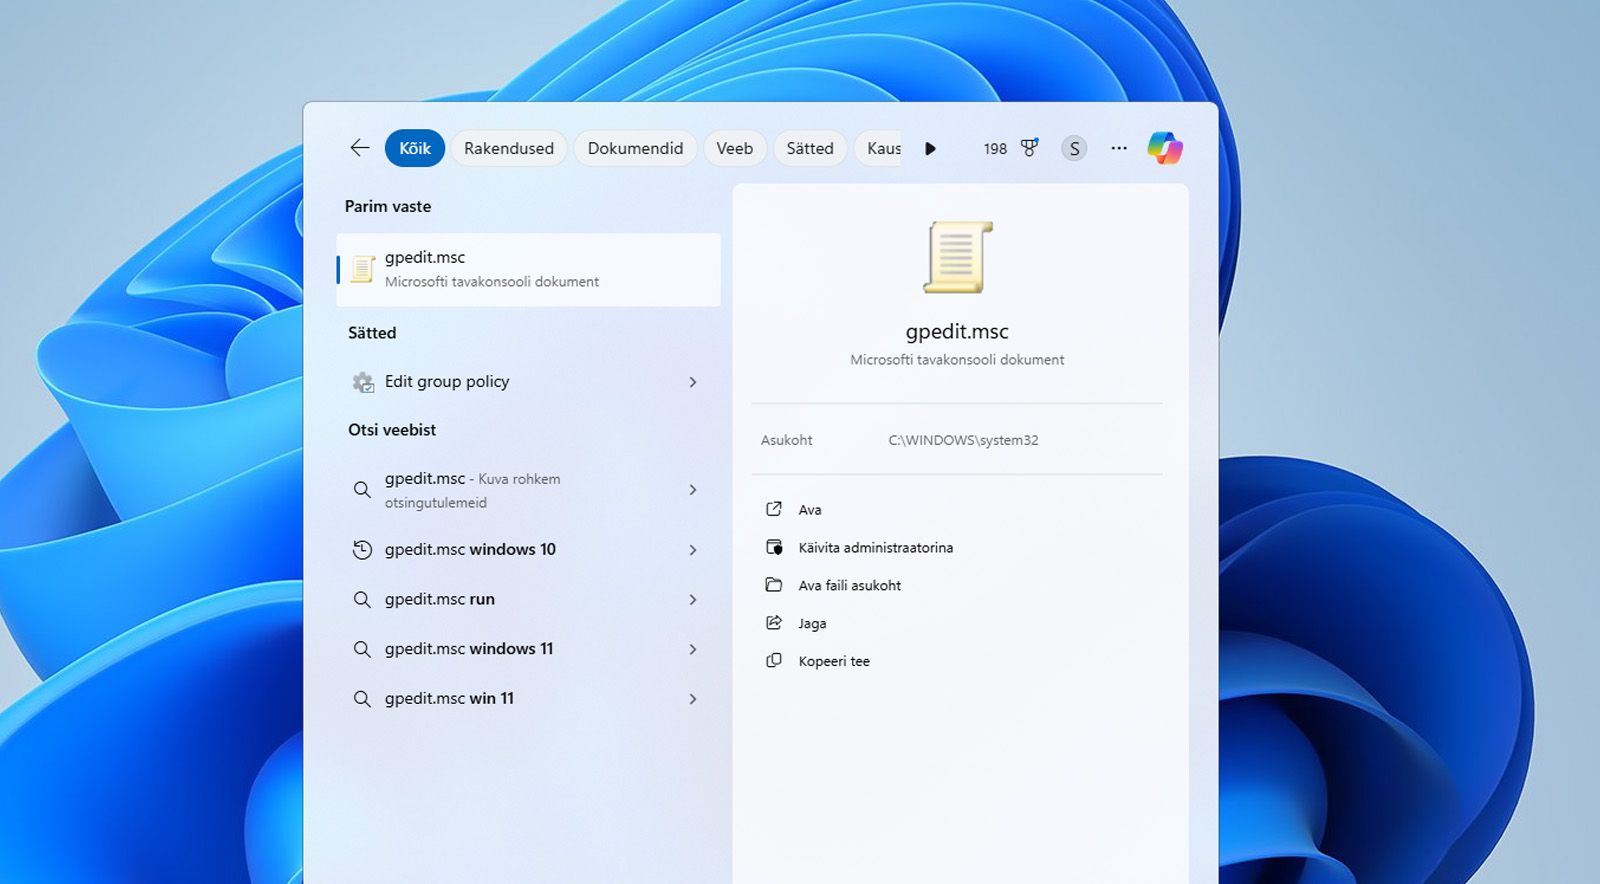Image resolution: width=1600 pixels, height=884 pixels.
Task: Click the gpedit.msc Kuva rohkem otsingutulemeid result
Action: click(528, 490)
